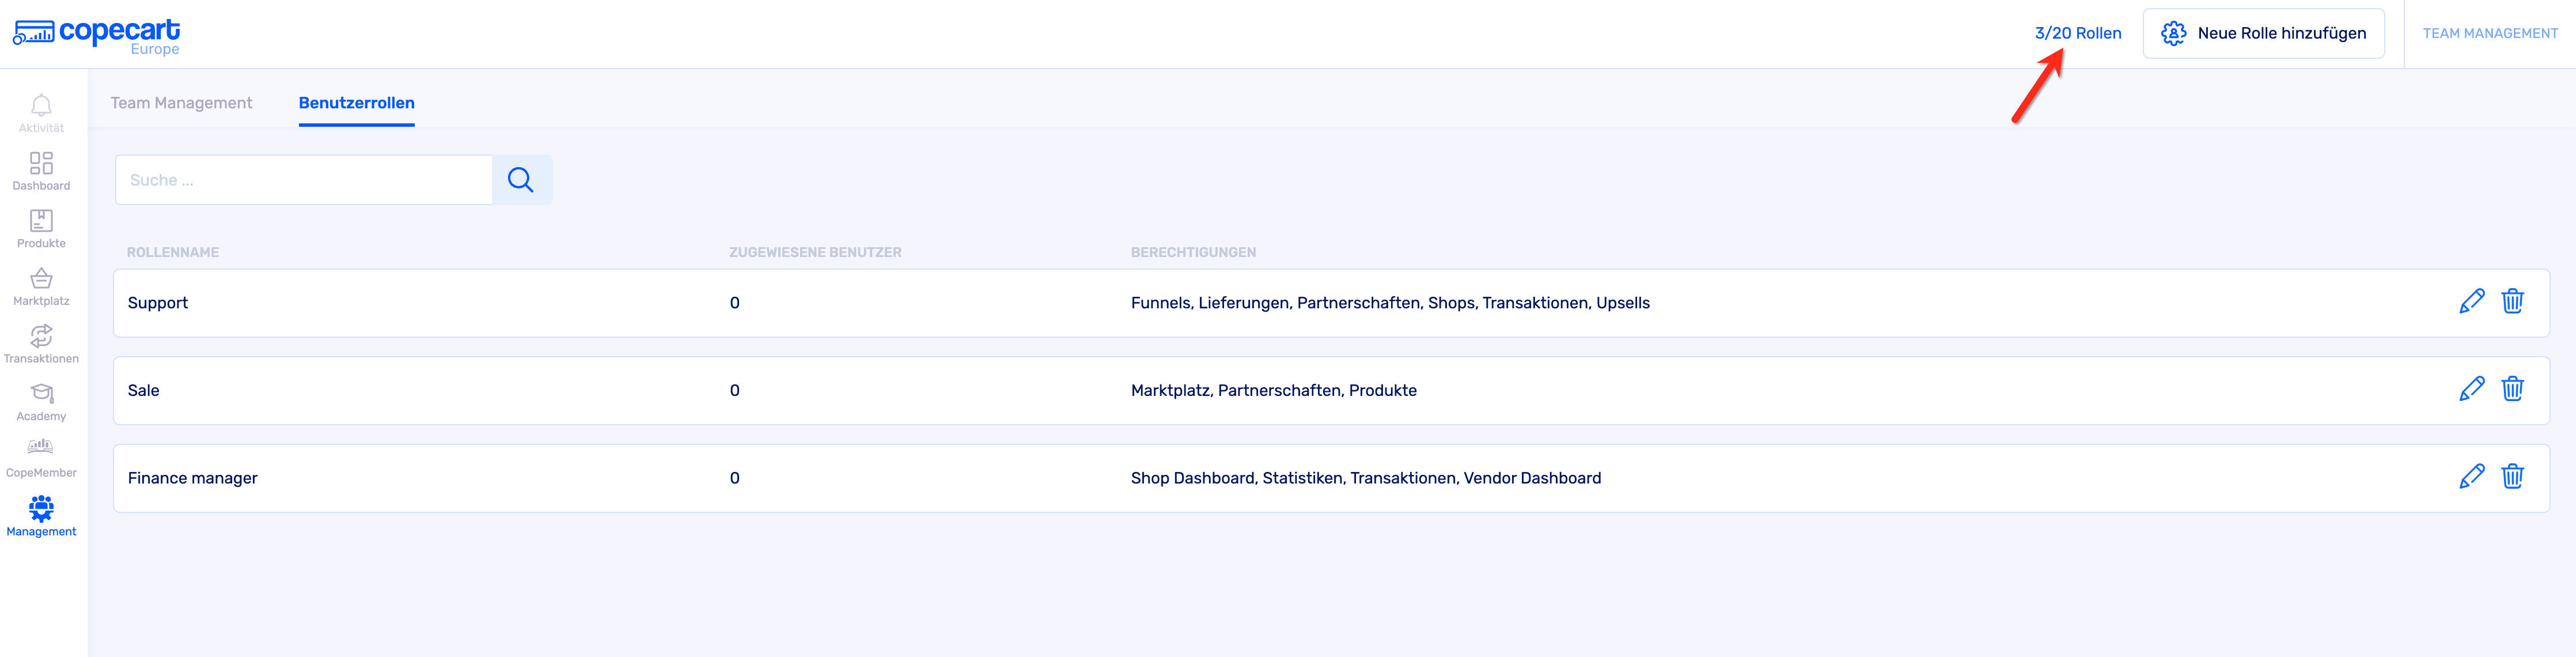Delete the Sale role
The height and width of the screenshot is (657, 2576).
coord(2512,390)
